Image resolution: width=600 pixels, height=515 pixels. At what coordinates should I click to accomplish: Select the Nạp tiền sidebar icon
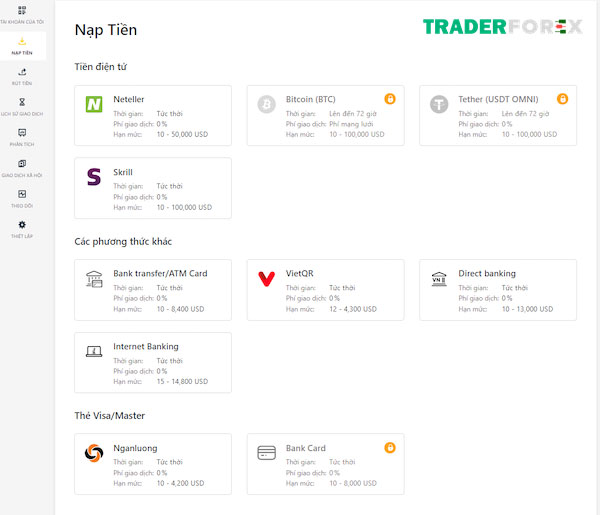22,41
